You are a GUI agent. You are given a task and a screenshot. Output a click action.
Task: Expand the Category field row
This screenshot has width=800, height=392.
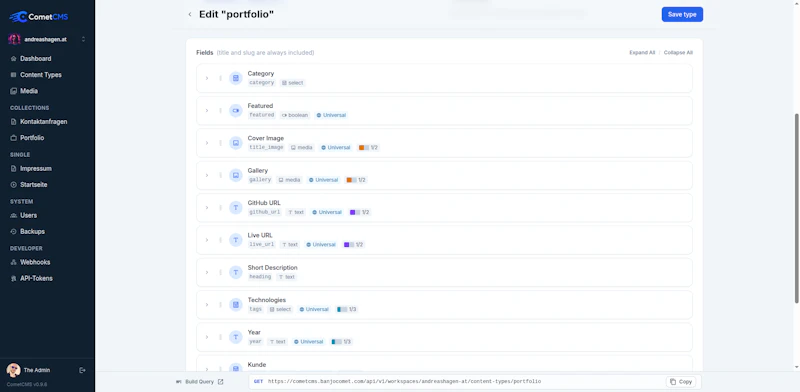(x=207, y=78)
